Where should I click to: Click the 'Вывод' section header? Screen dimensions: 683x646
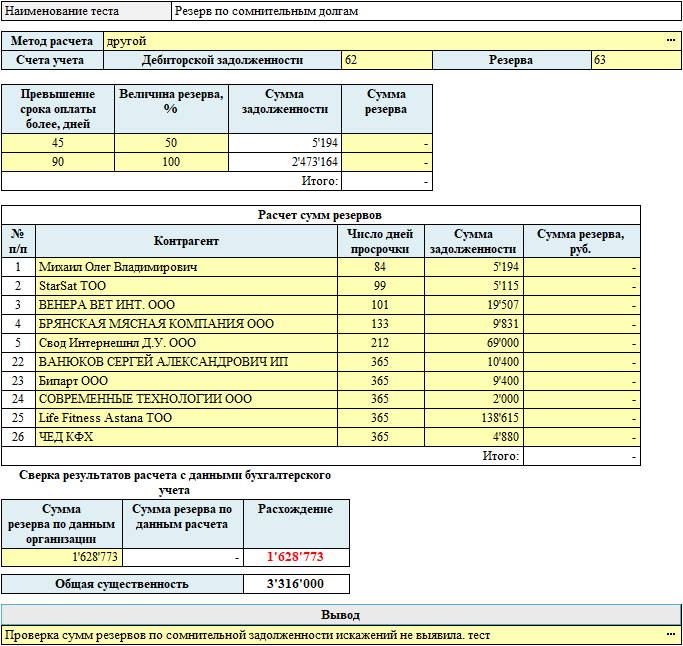[x=341, y=615]
